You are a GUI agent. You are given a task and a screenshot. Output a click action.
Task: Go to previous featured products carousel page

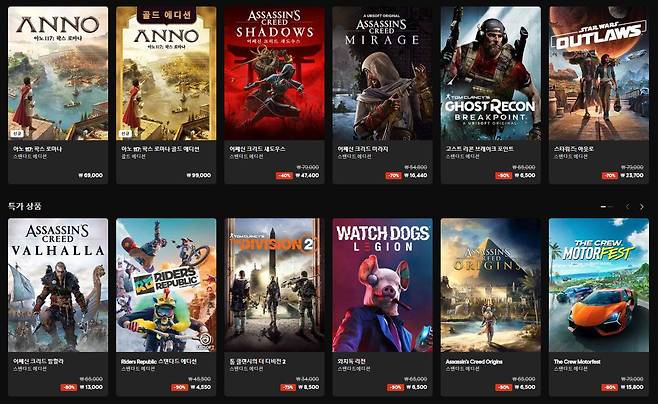point(628,206)
